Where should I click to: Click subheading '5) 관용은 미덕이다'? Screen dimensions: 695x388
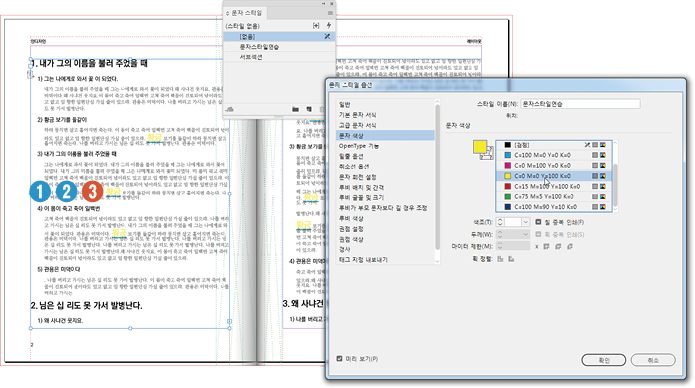59,269
